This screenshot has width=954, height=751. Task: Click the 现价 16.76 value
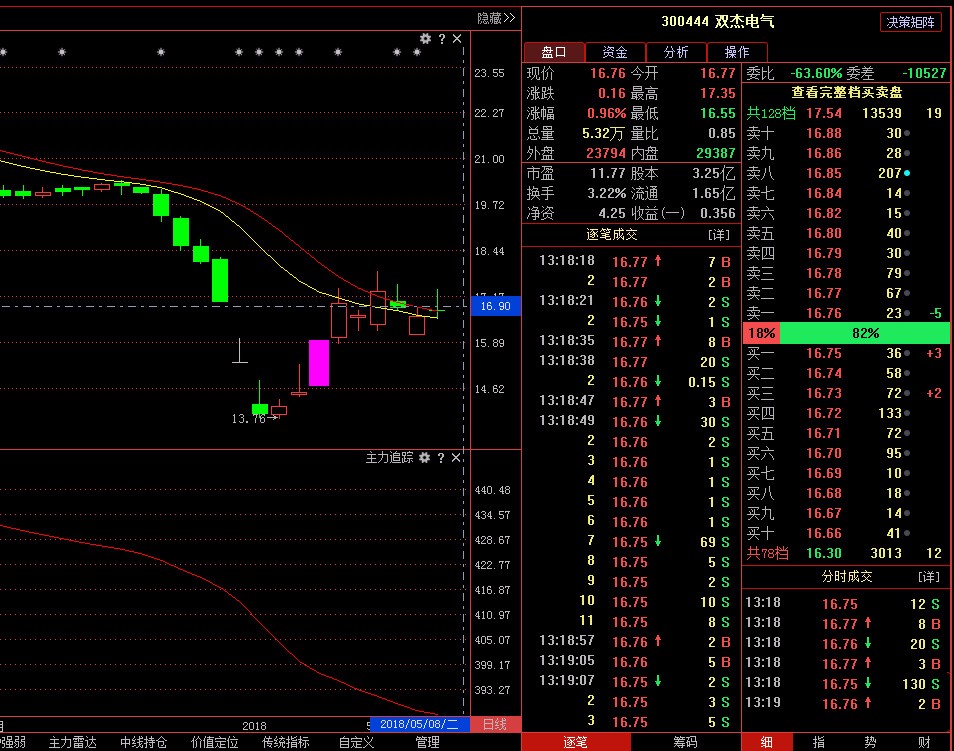(607, 73)
